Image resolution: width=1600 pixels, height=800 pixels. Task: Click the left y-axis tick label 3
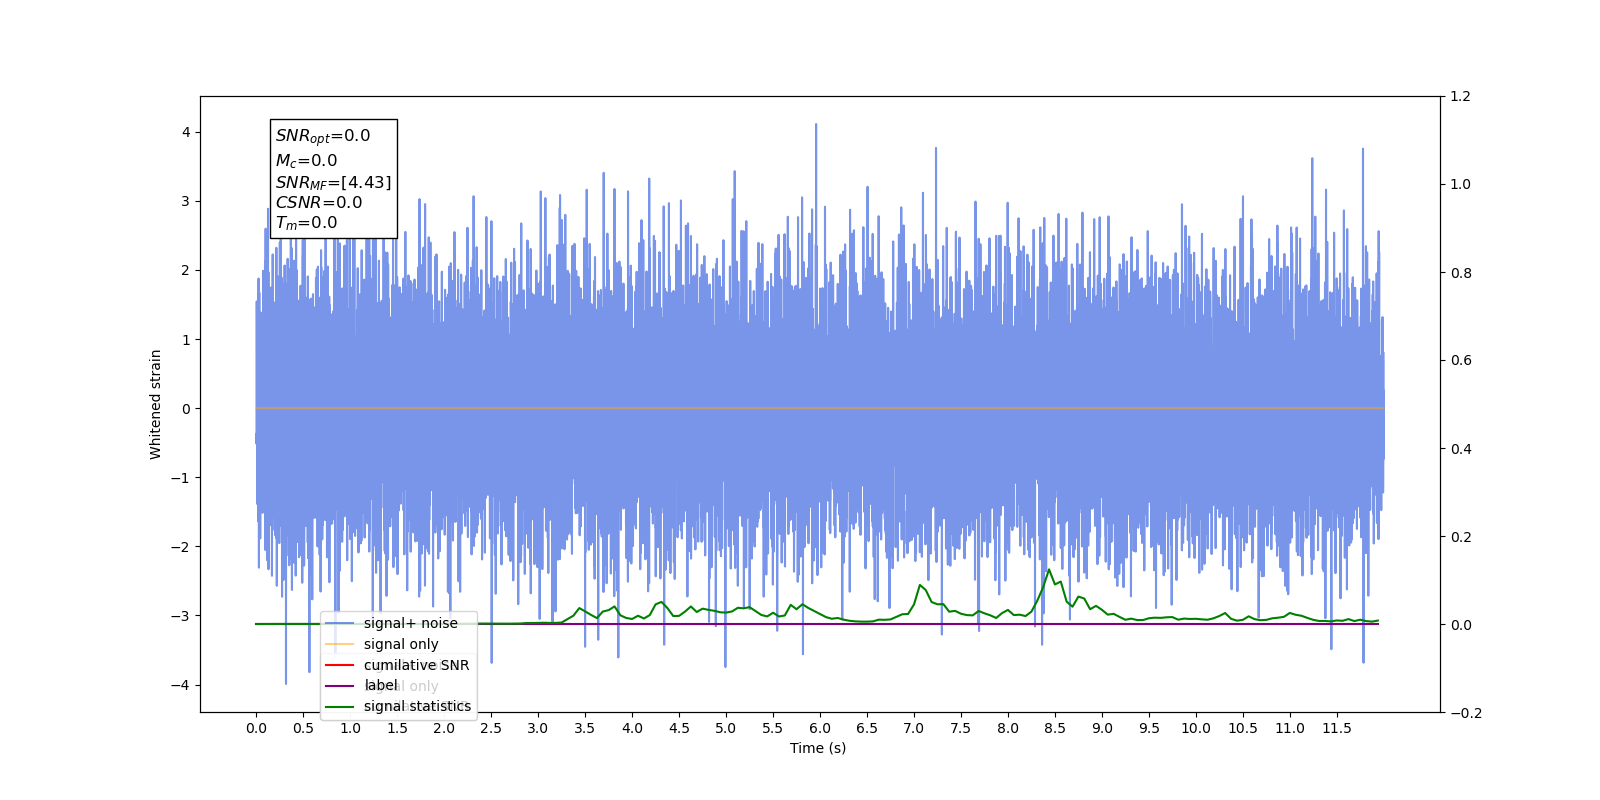pyautogui.click(x=185, y=201)
